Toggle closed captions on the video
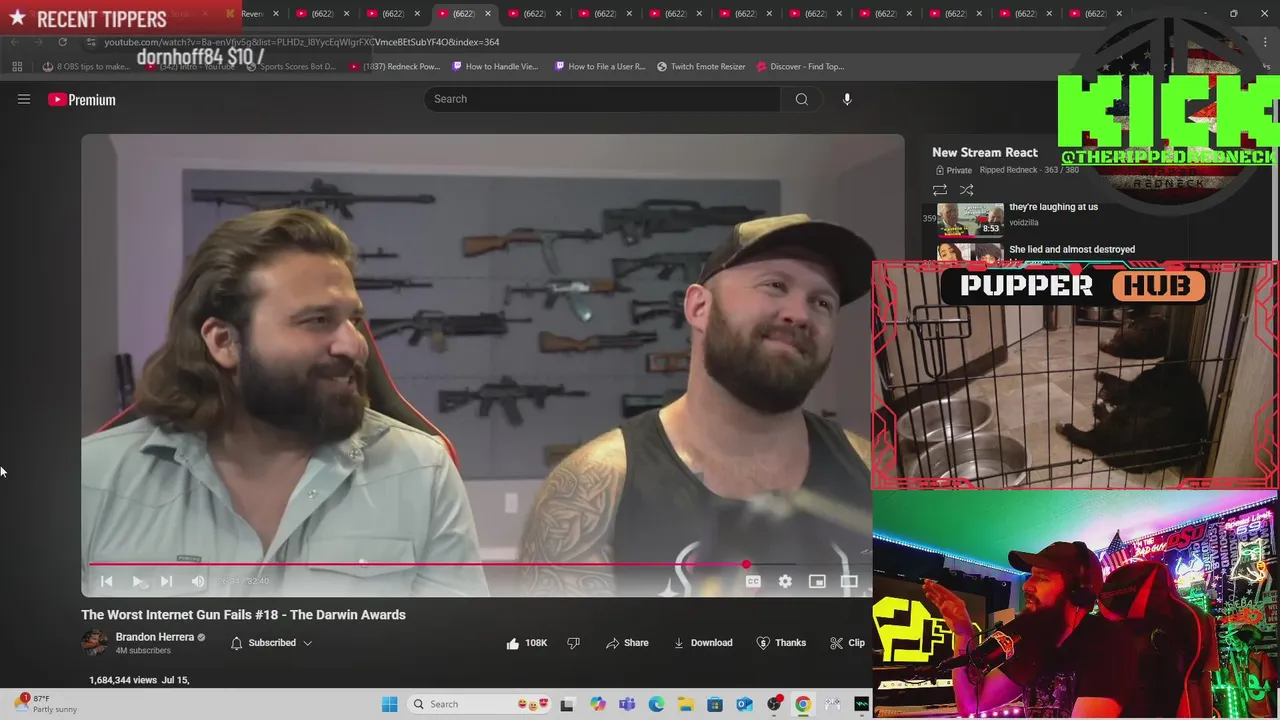 tap(753, 581)
